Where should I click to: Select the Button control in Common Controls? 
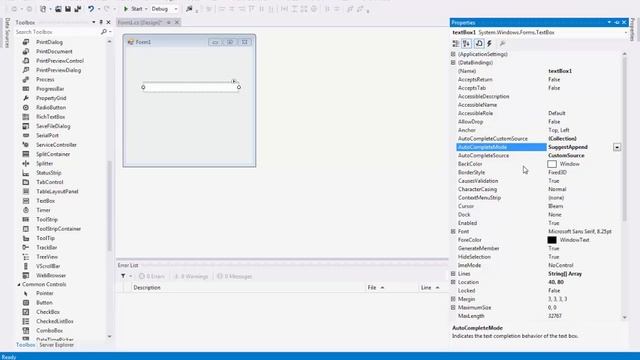pos(44,302)
